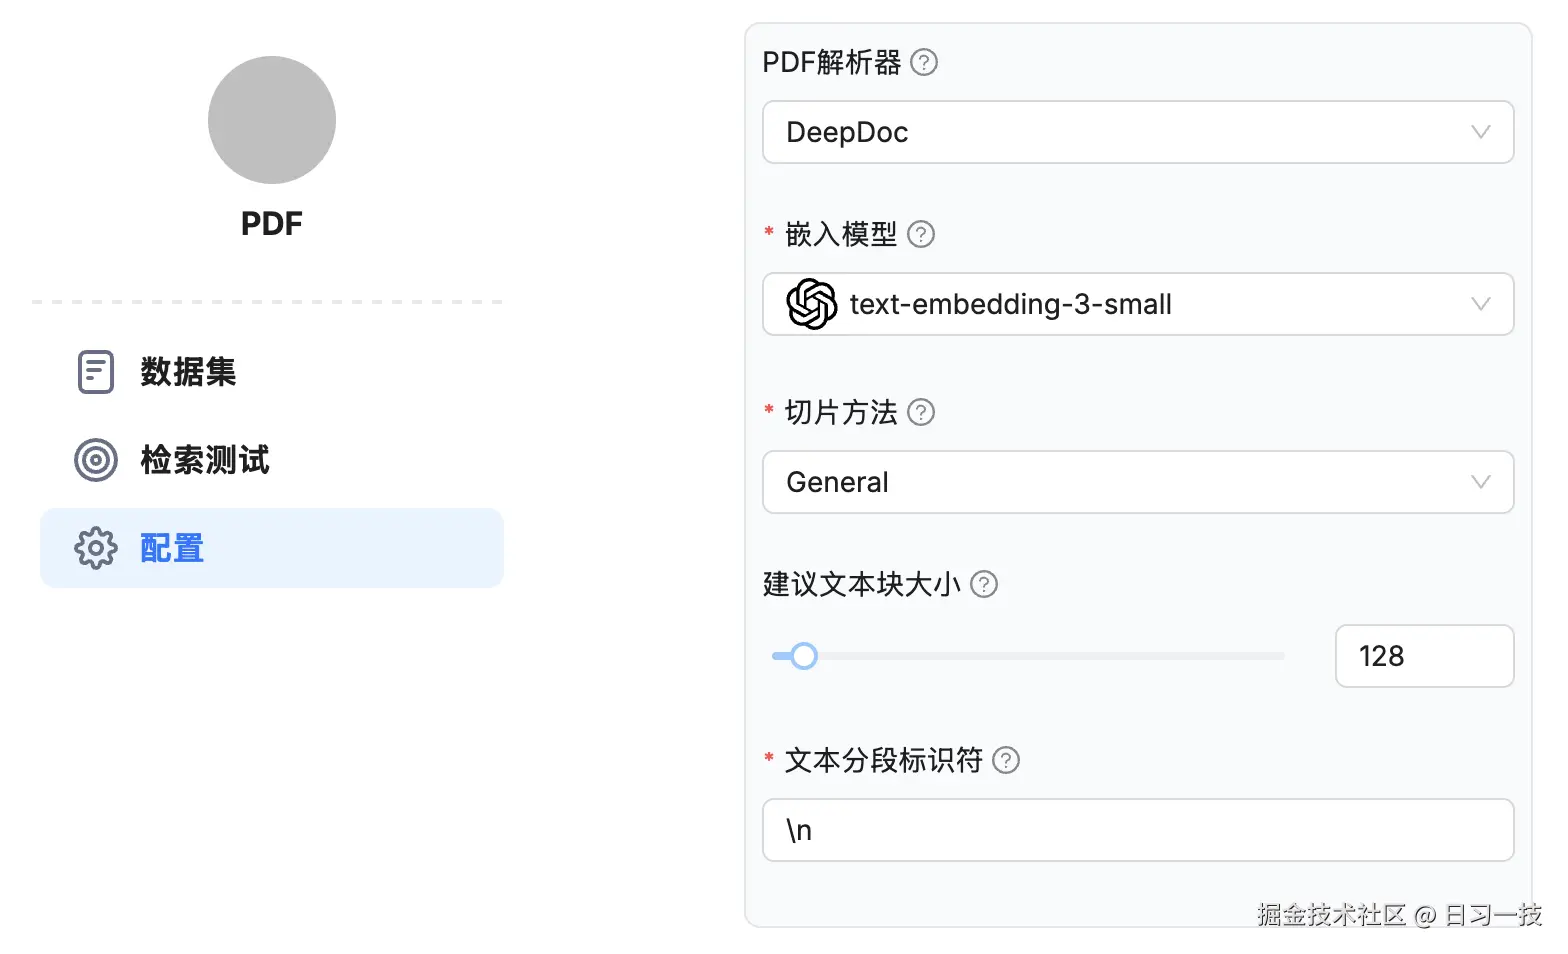Click the PDF knowledge base title
The image size is (1568, 954).
(x=272, y=224)
